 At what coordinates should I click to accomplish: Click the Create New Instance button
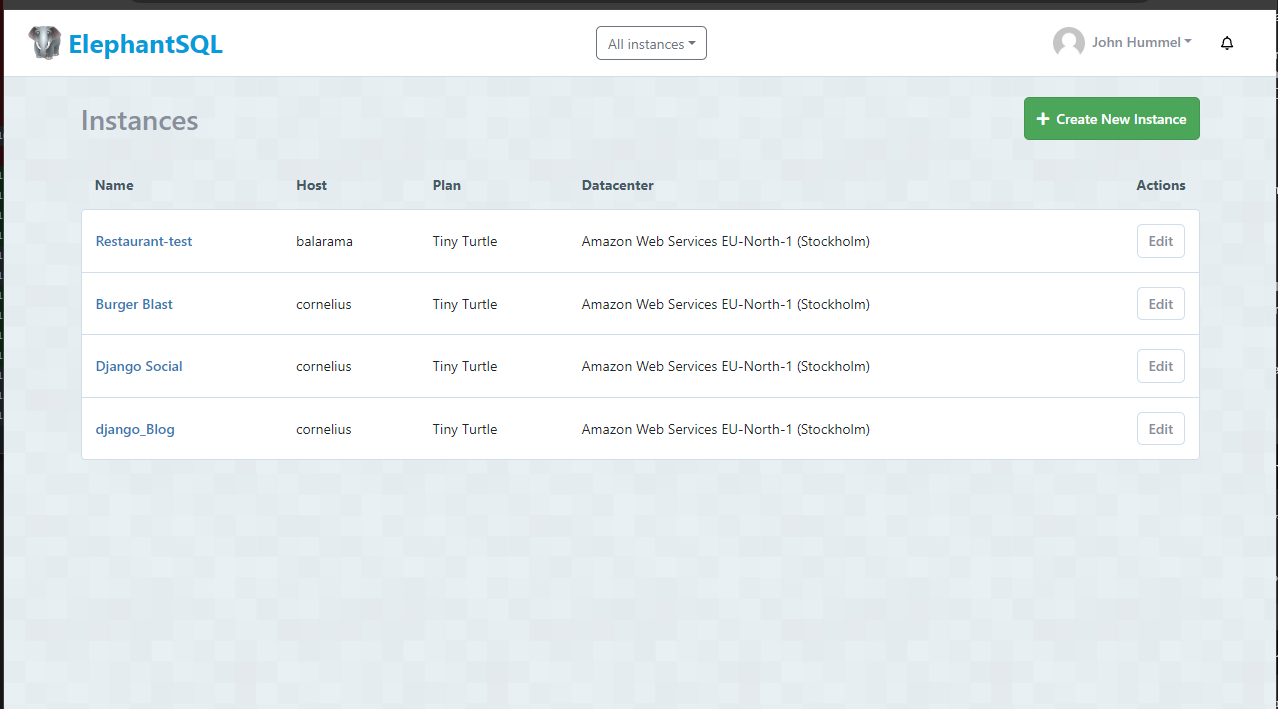(x=1111, y=119)
